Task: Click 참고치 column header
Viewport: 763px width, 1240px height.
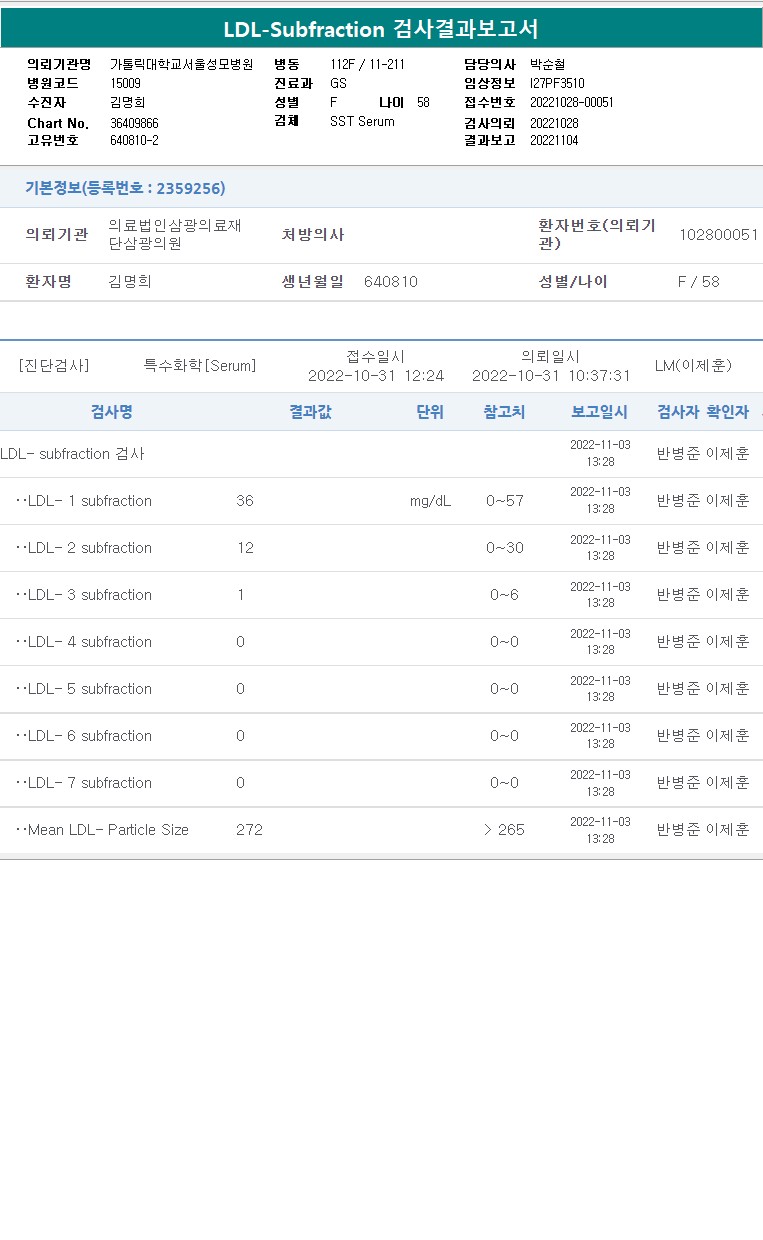Action: point(504,412)
